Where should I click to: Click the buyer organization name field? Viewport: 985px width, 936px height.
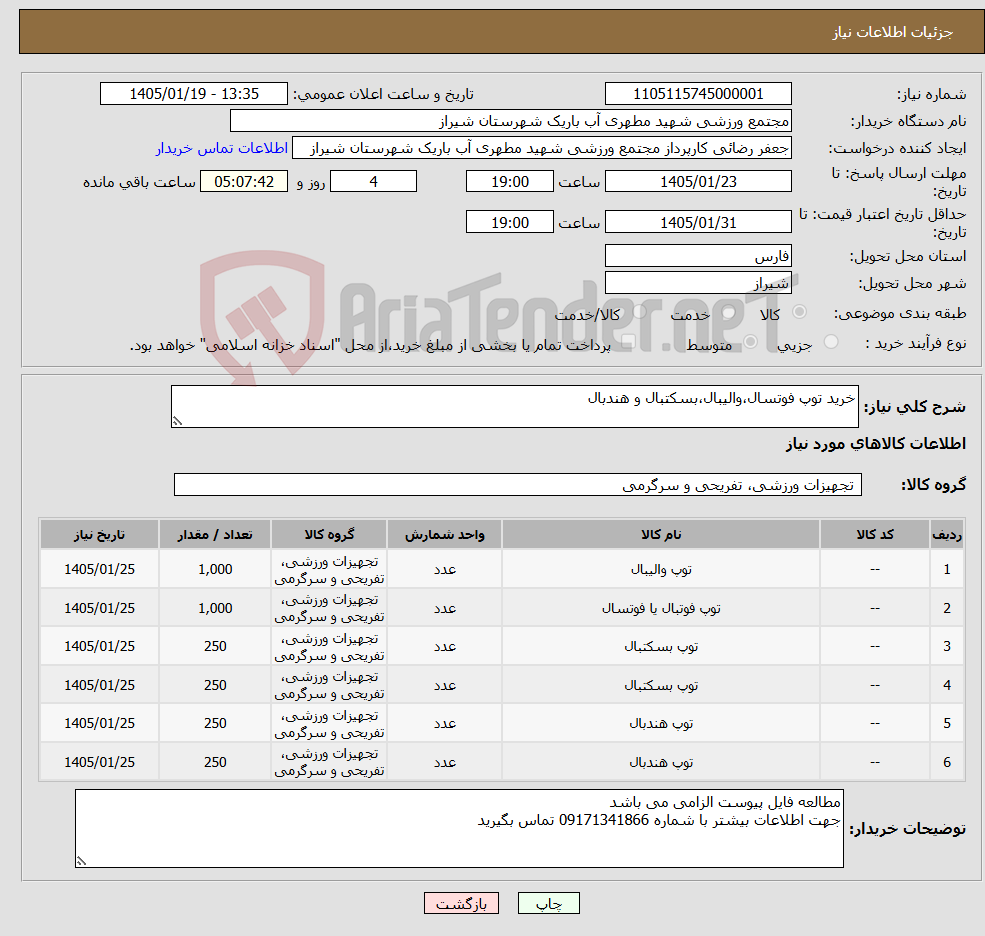[511, 121]
